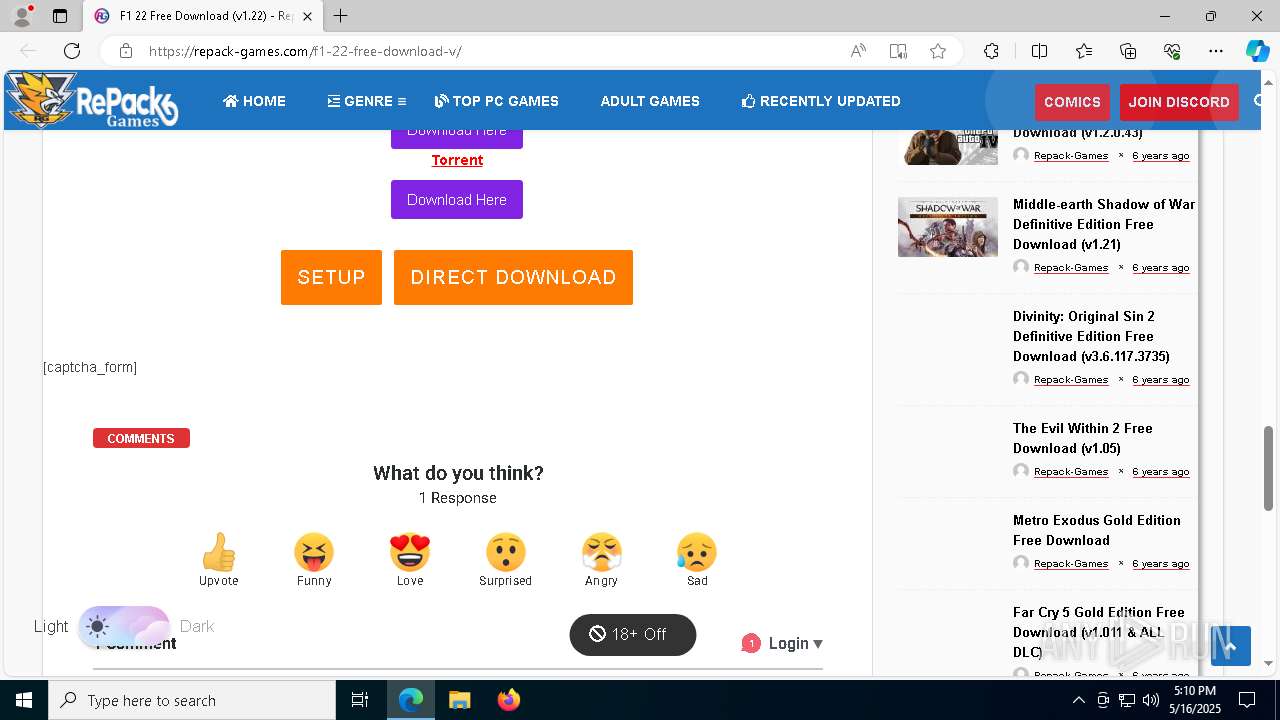Click '6 years ago' under Divinity post
The height and width of the screenshot is (720, 1280).
pyautogui.click(x=1161, y=380)
